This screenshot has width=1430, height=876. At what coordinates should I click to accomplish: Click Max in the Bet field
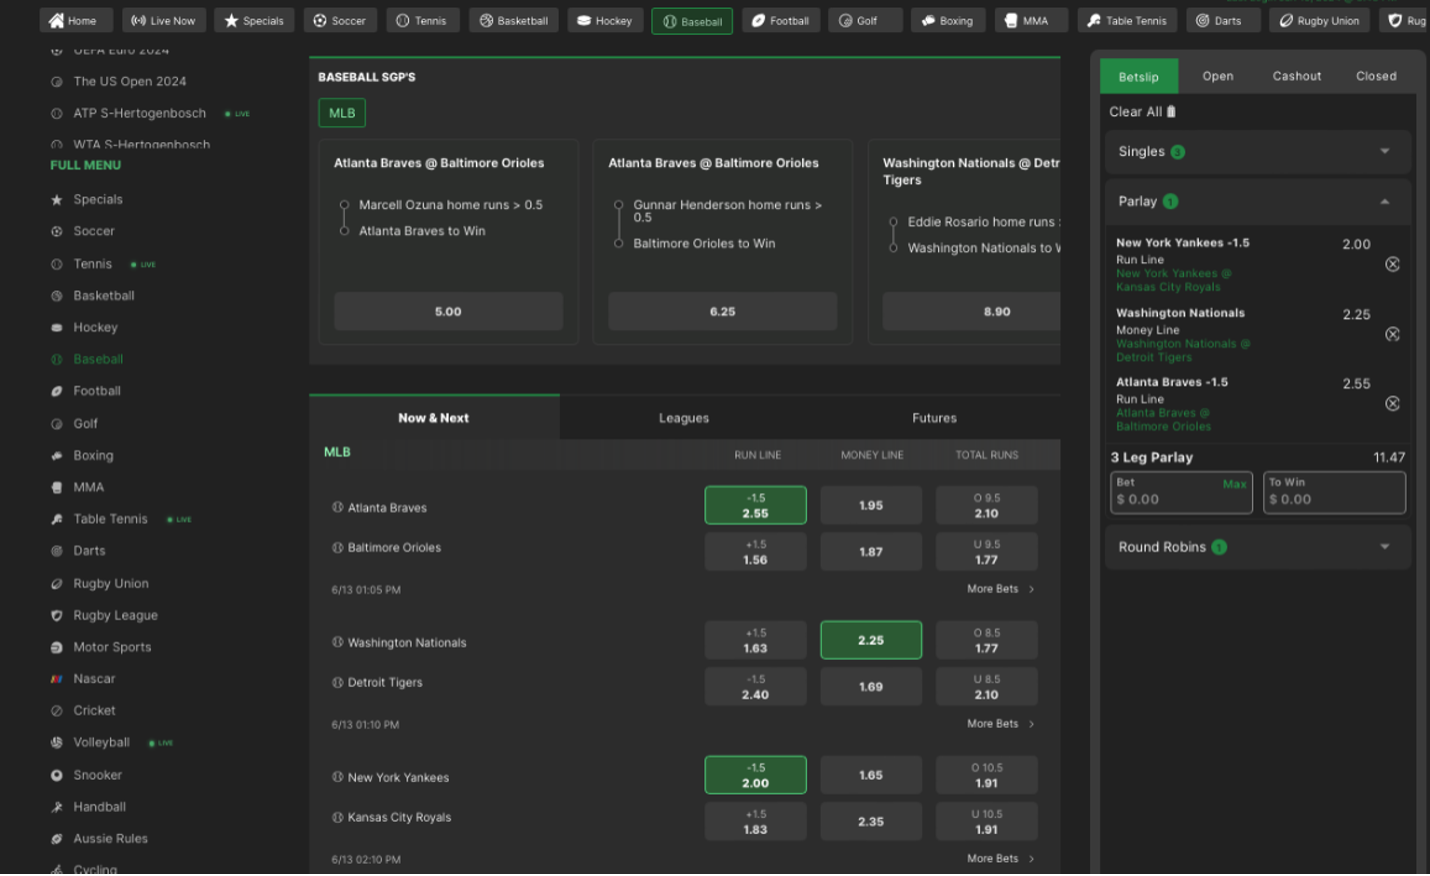[1234, 484]
